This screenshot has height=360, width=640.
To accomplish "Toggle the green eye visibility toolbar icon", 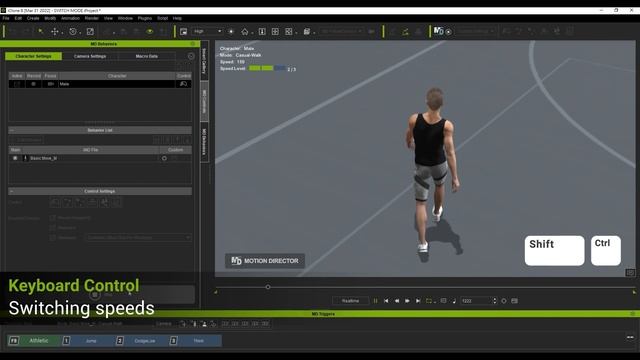I will click(x=150, y=31).
